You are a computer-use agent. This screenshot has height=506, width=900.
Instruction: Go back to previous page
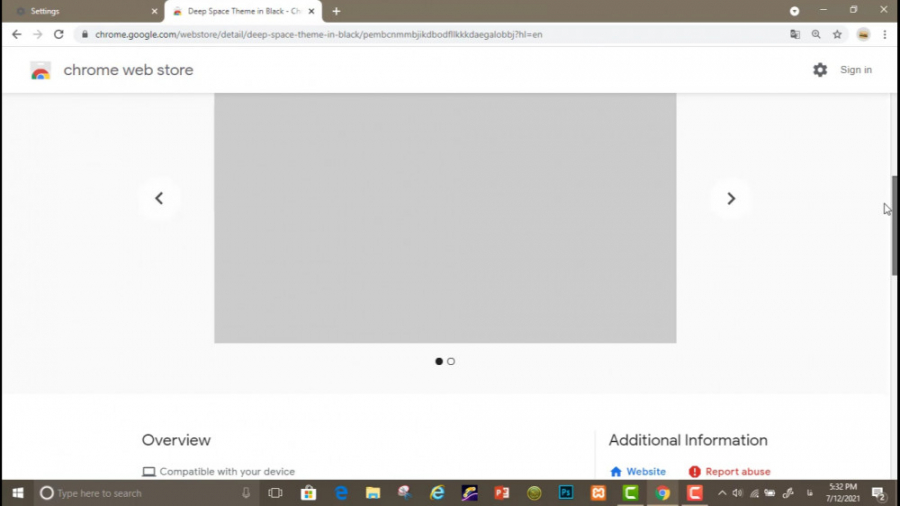17,34
